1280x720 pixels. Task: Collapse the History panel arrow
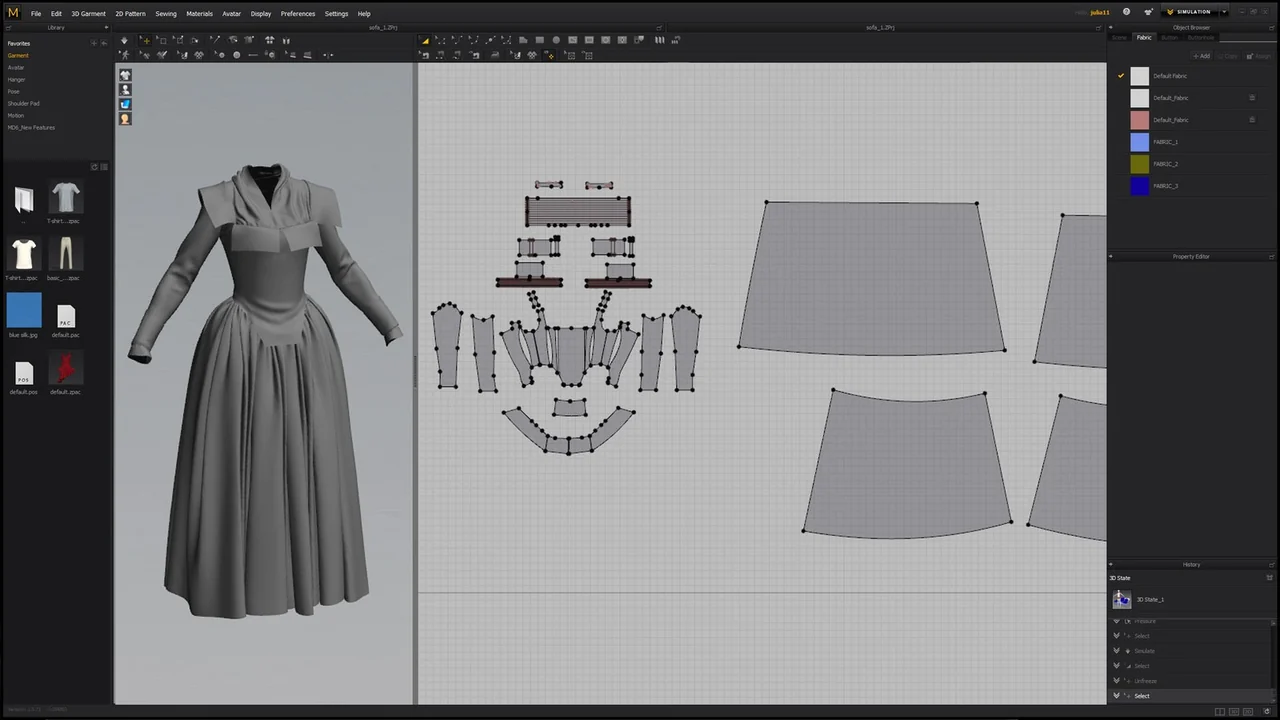click(1110, 565)
